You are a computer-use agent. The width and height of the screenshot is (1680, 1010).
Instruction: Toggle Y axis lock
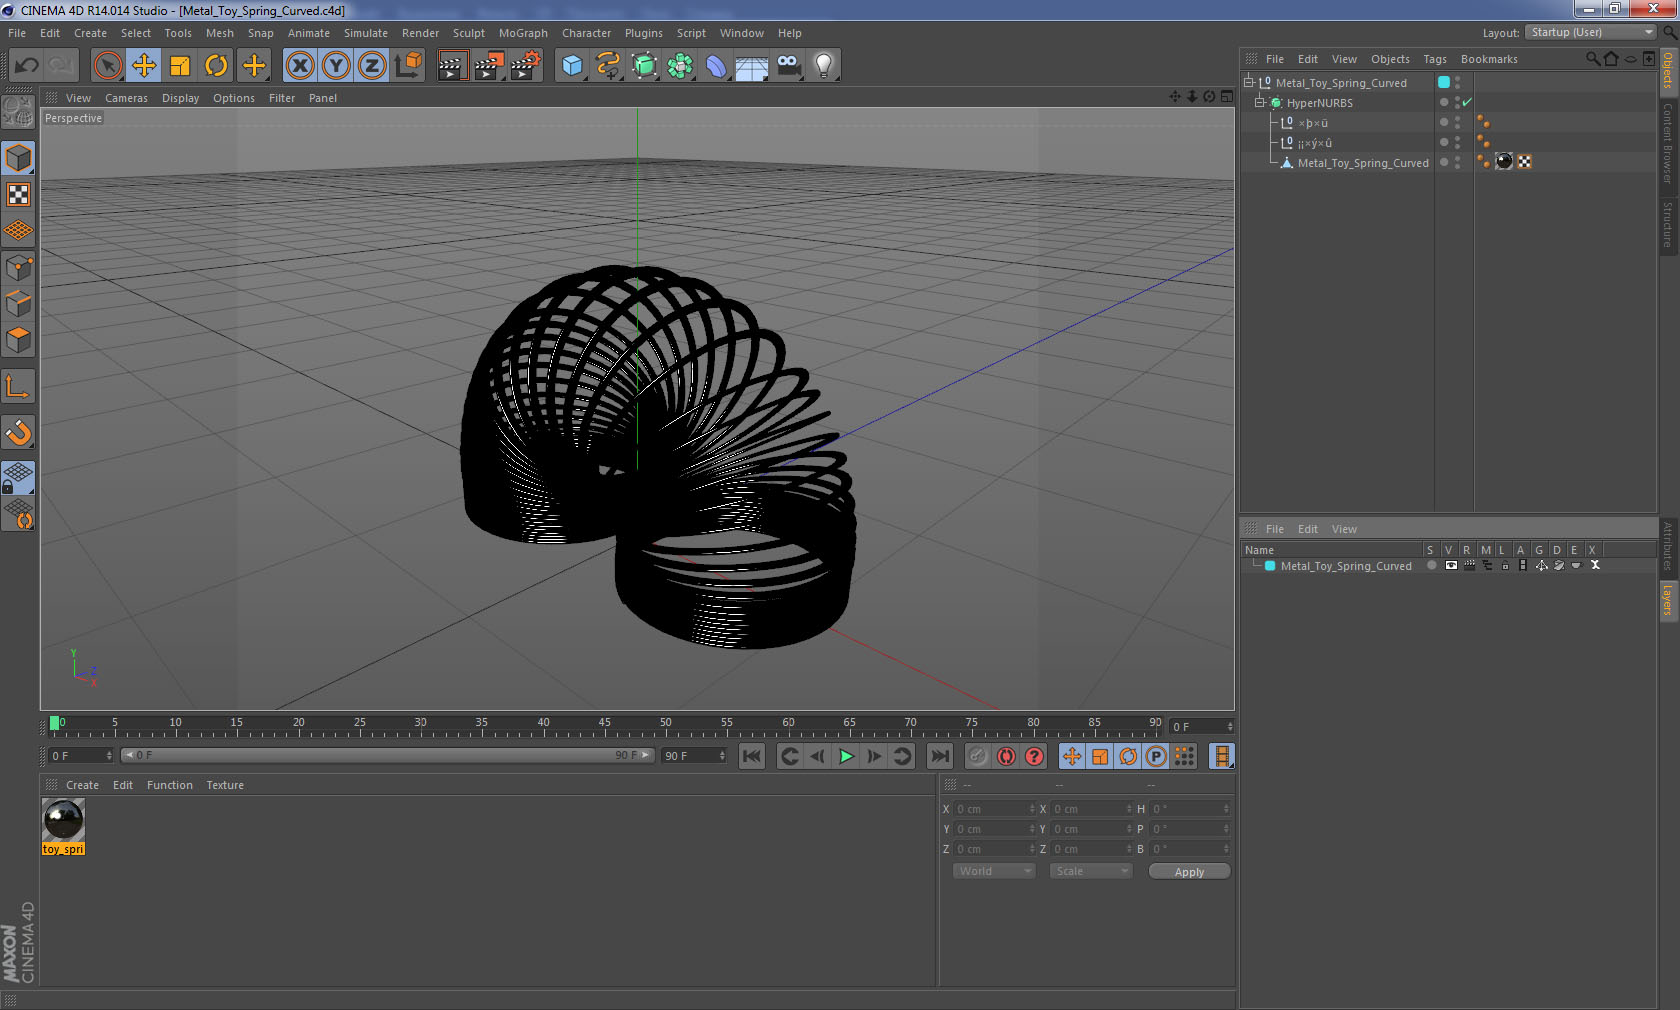336,66
